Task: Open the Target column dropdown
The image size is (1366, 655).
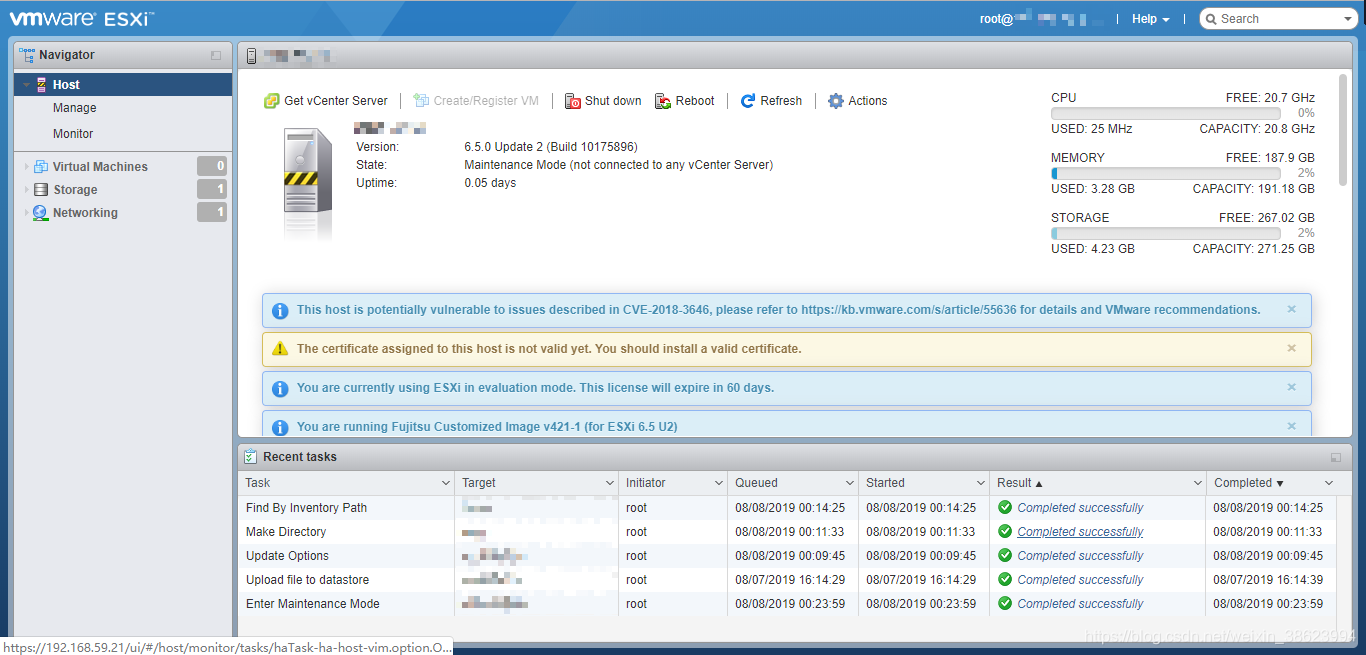Action: pyautogui.click(x=610, y=483)
